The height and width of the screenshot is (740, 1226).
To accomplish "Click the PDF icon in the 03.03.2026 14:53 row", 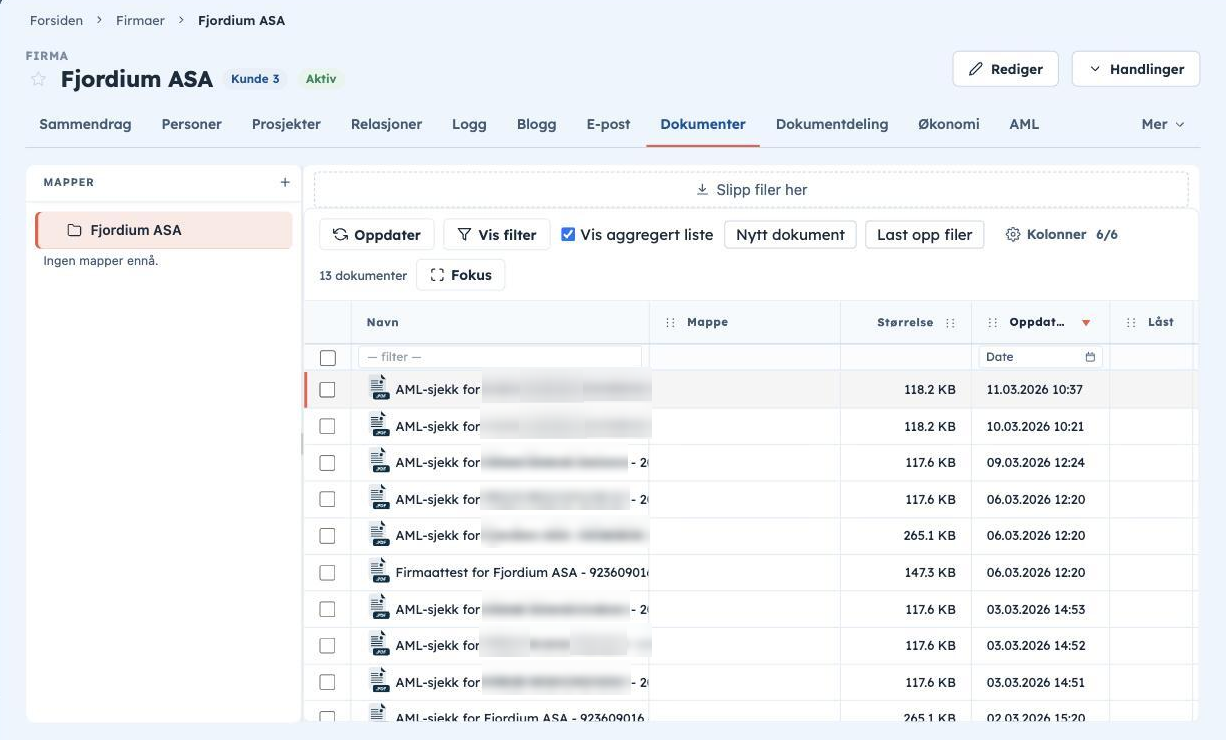I will point(379,609).
